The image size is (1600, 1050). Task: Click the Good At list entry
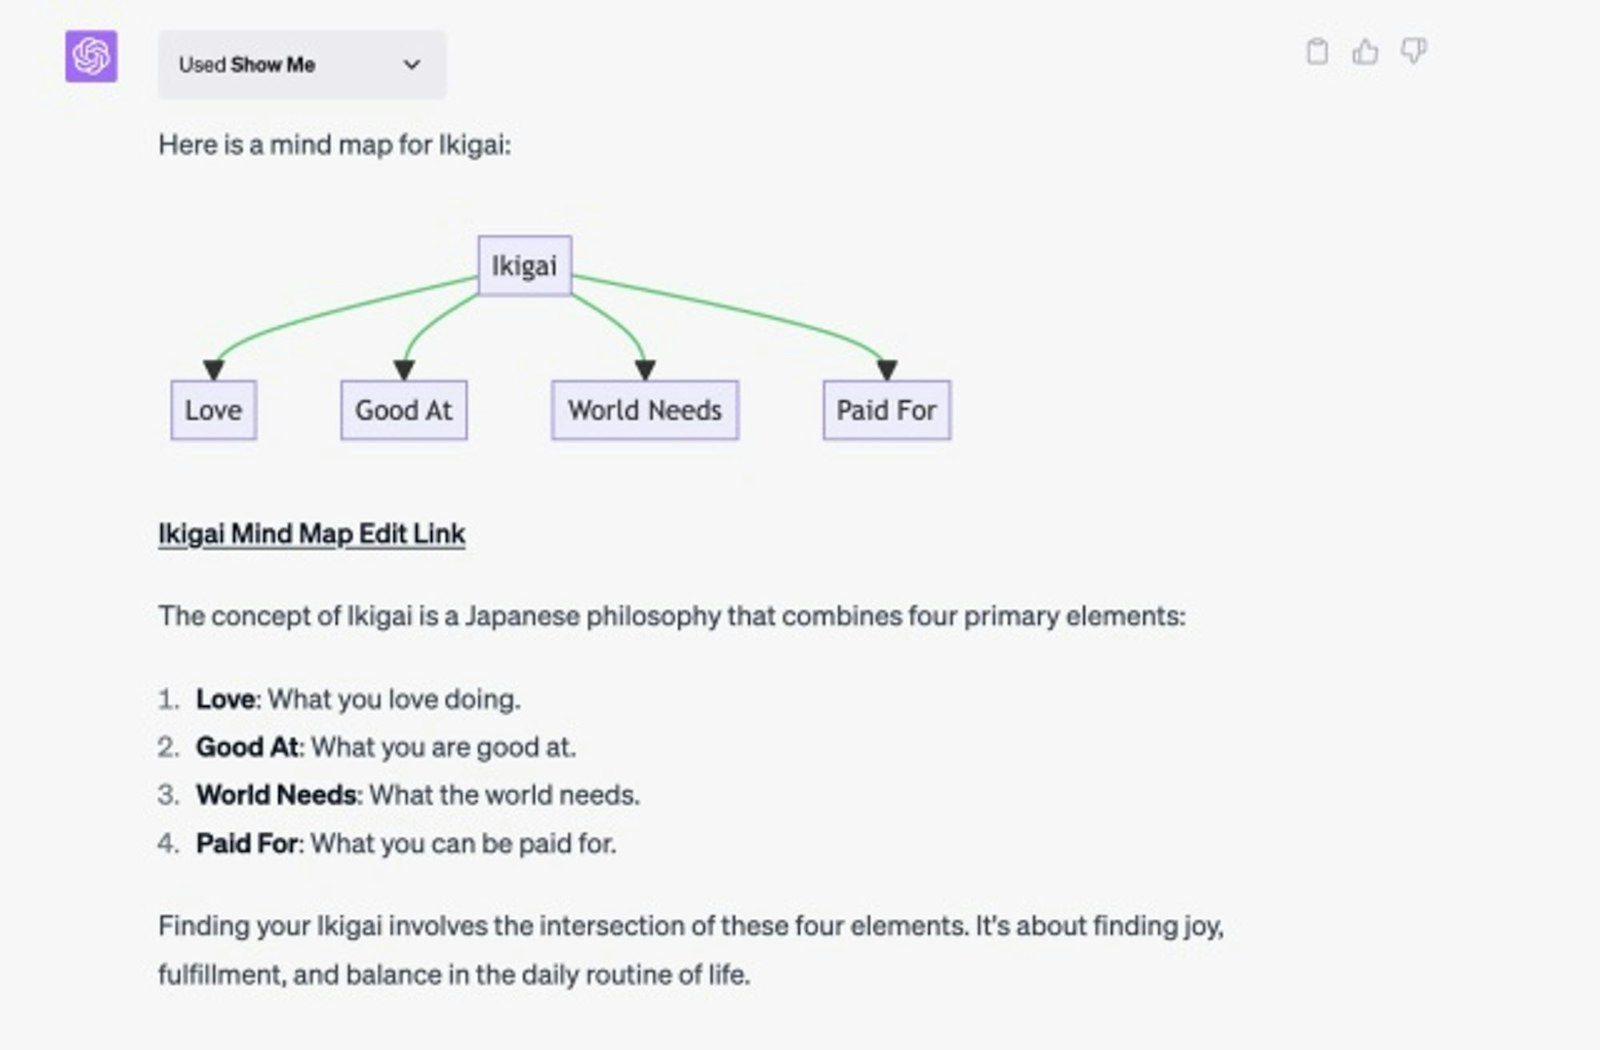tap(248, 747)
